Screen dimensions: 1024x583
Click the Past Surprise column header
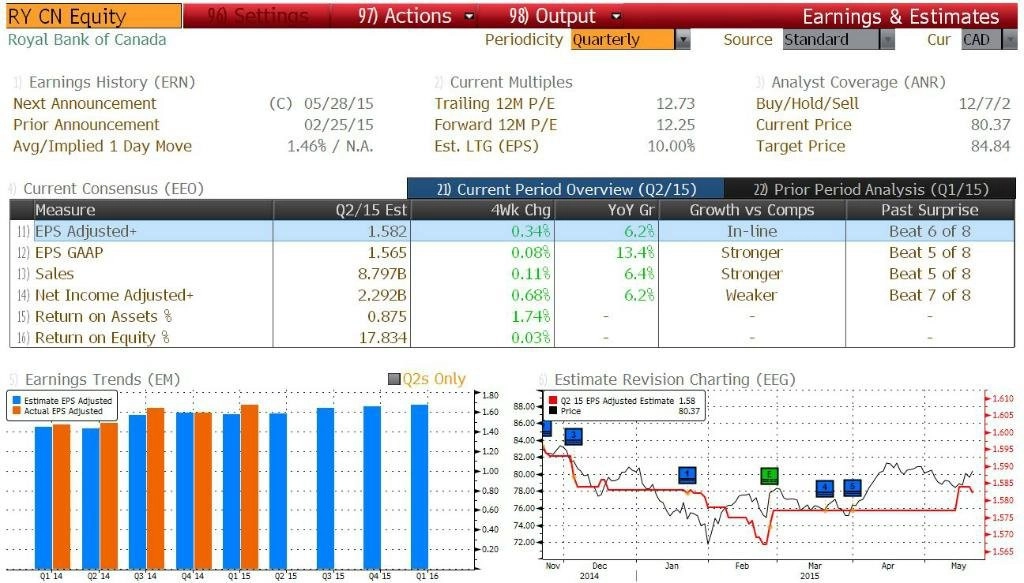[x=930, y=210]
